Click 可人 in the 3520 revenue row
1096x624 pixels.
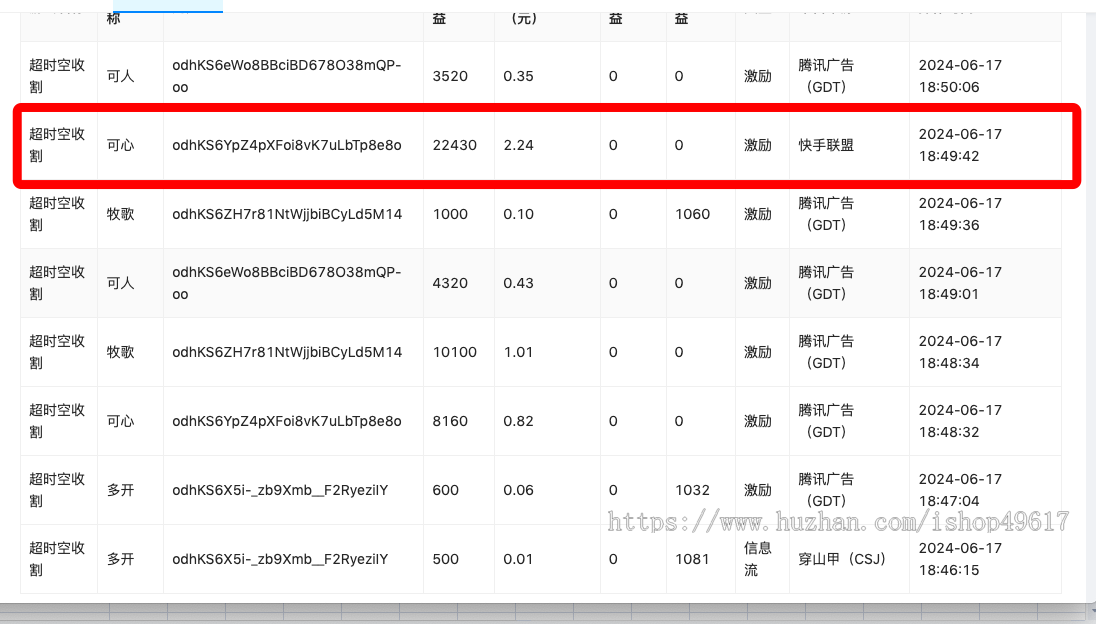120,76
